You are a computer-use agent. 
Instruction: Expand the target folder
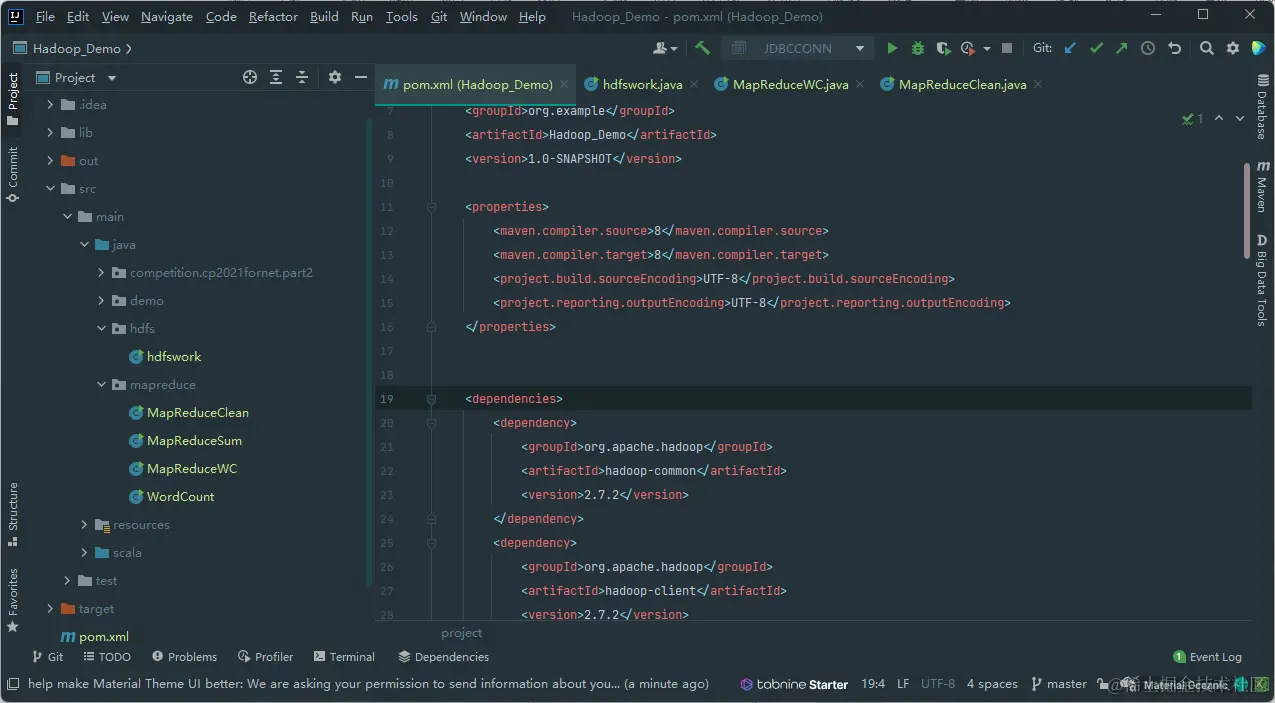point(50,609)
